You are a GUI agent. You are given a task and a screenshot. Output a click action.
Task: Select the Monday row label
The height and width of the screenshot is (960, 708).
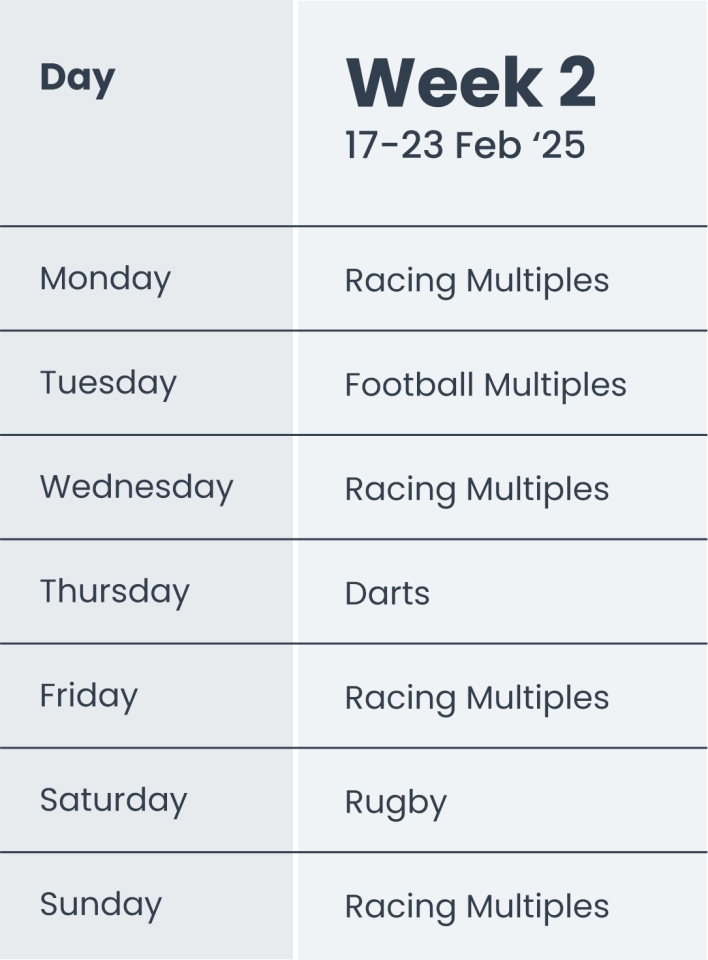105,278
